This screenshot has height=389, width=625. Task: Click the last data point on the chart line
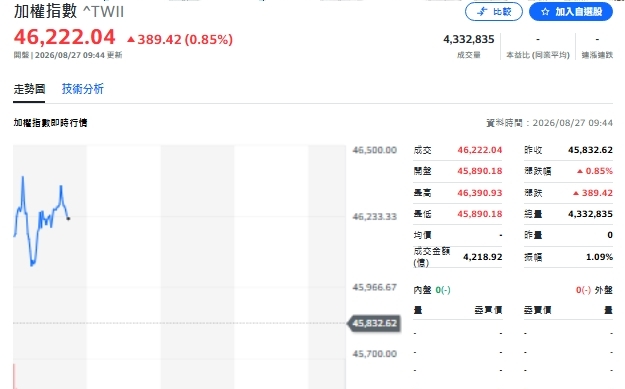[x=68, y=218]
